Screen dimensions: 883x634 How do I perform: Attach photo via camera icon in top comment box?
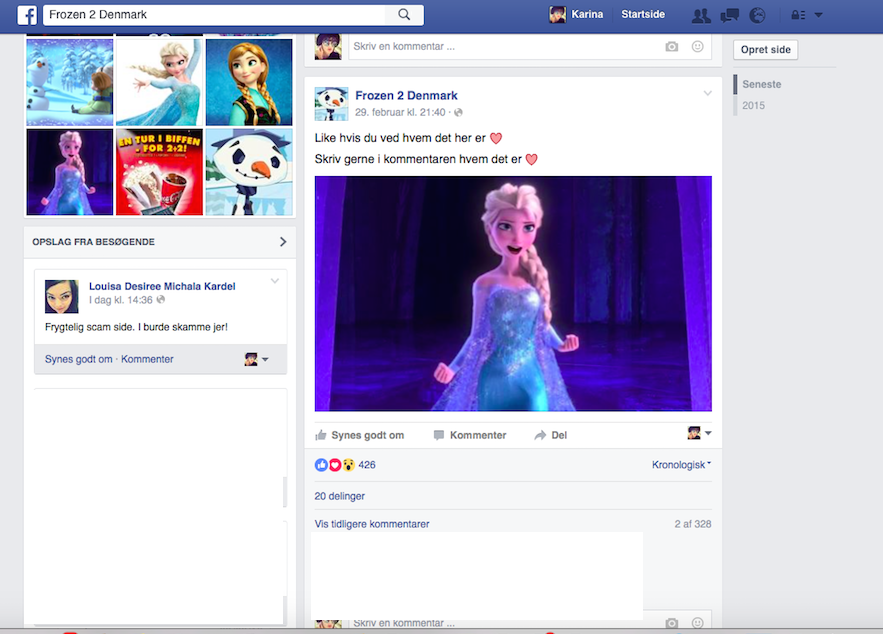coord(671,47)
